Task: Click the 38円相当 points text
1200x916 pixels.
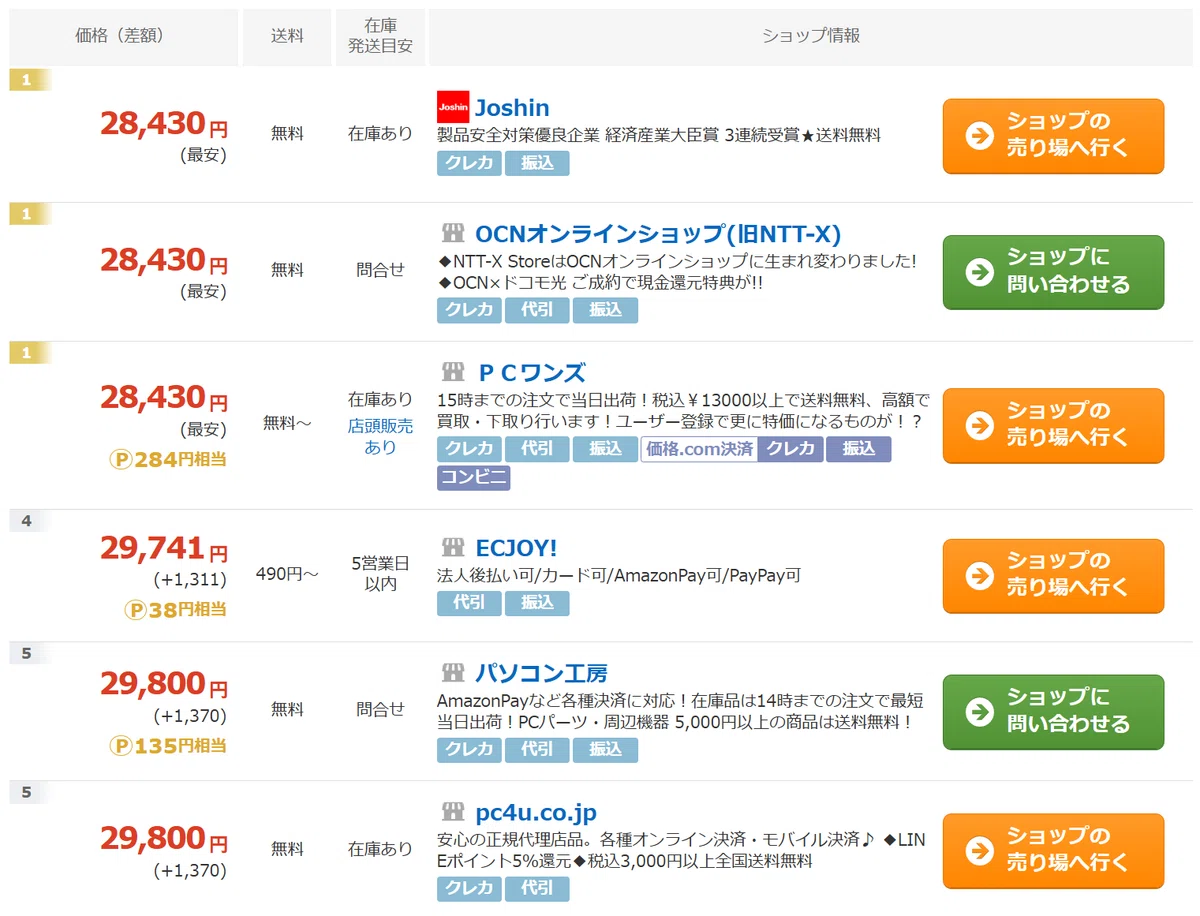Action: tap(189, 609)
